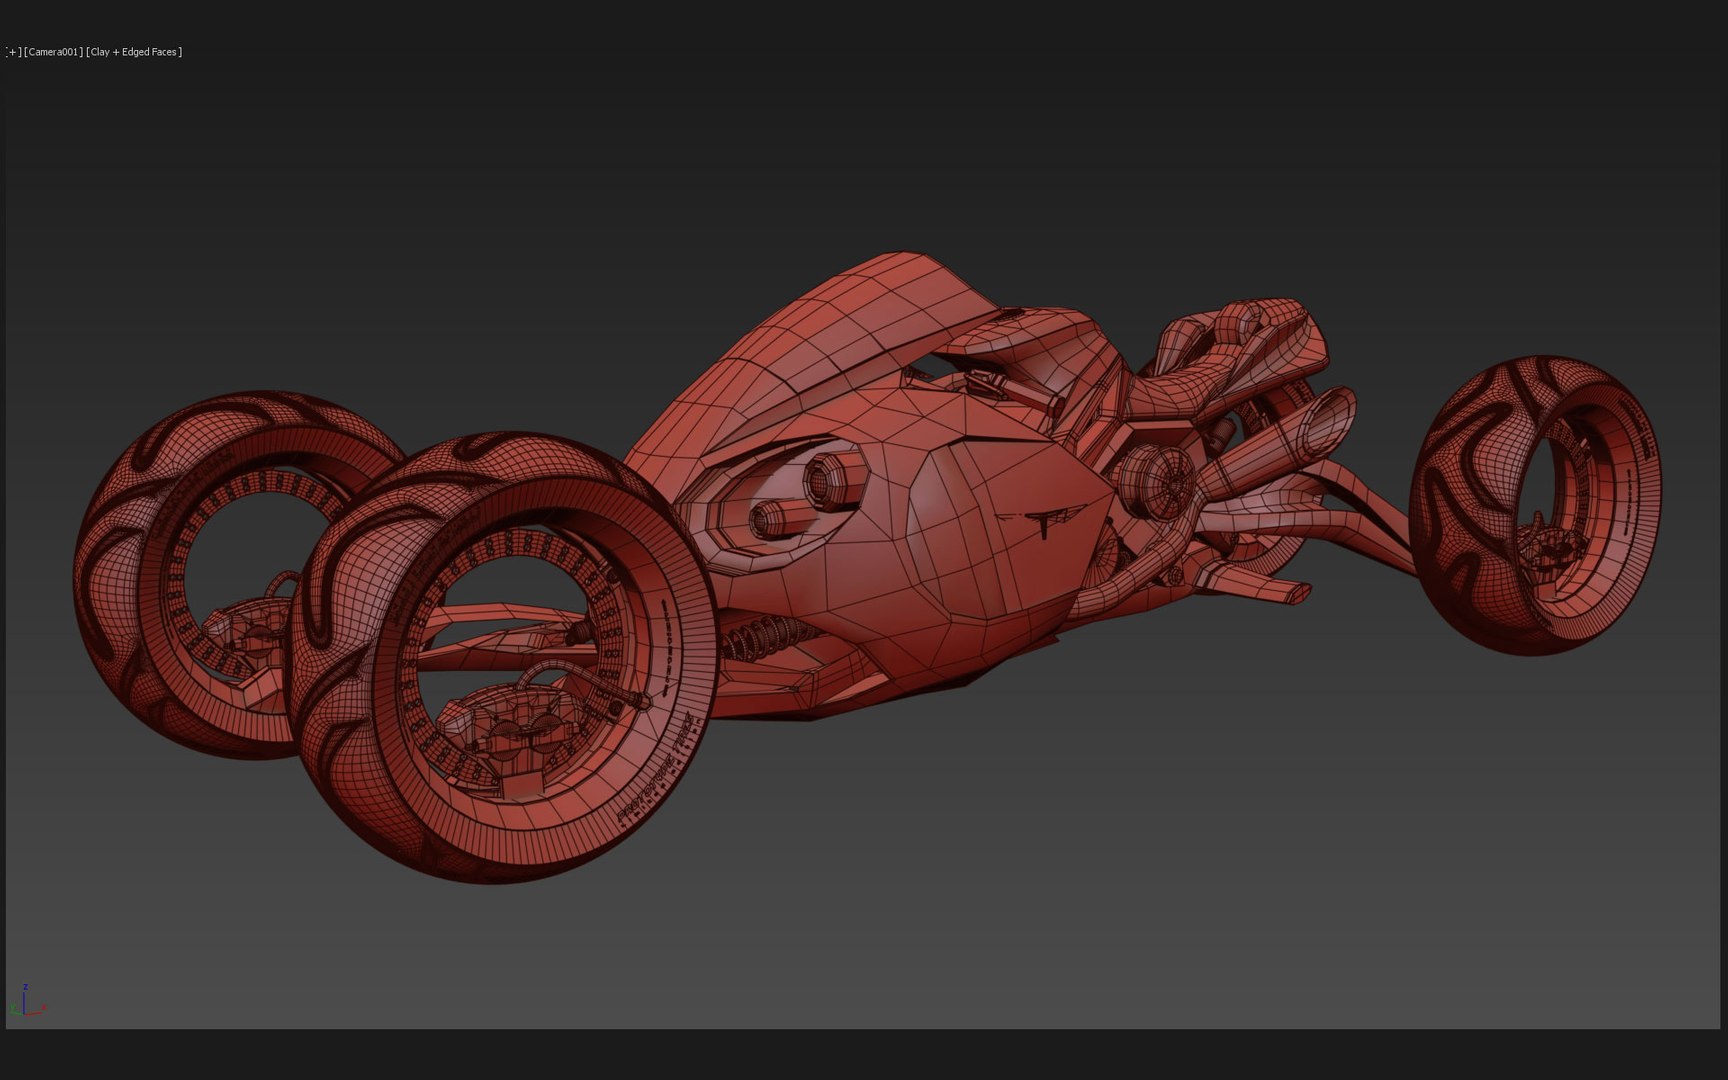1728x1080 pixels.
Task: Open the Clay + Edged Faces shading menu
Action: (x=135, y=52)
